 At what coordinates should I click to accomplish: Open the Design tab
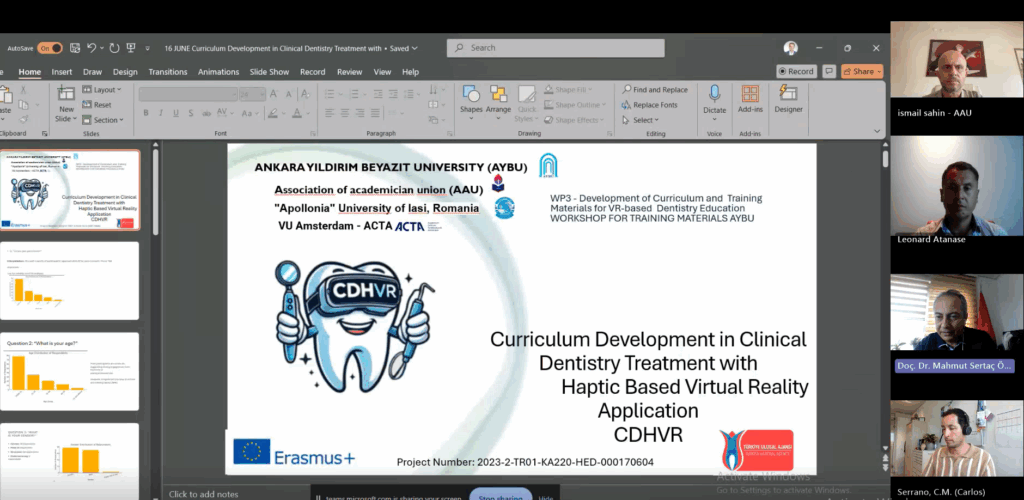pyautogui.click(x=125, y=72)
